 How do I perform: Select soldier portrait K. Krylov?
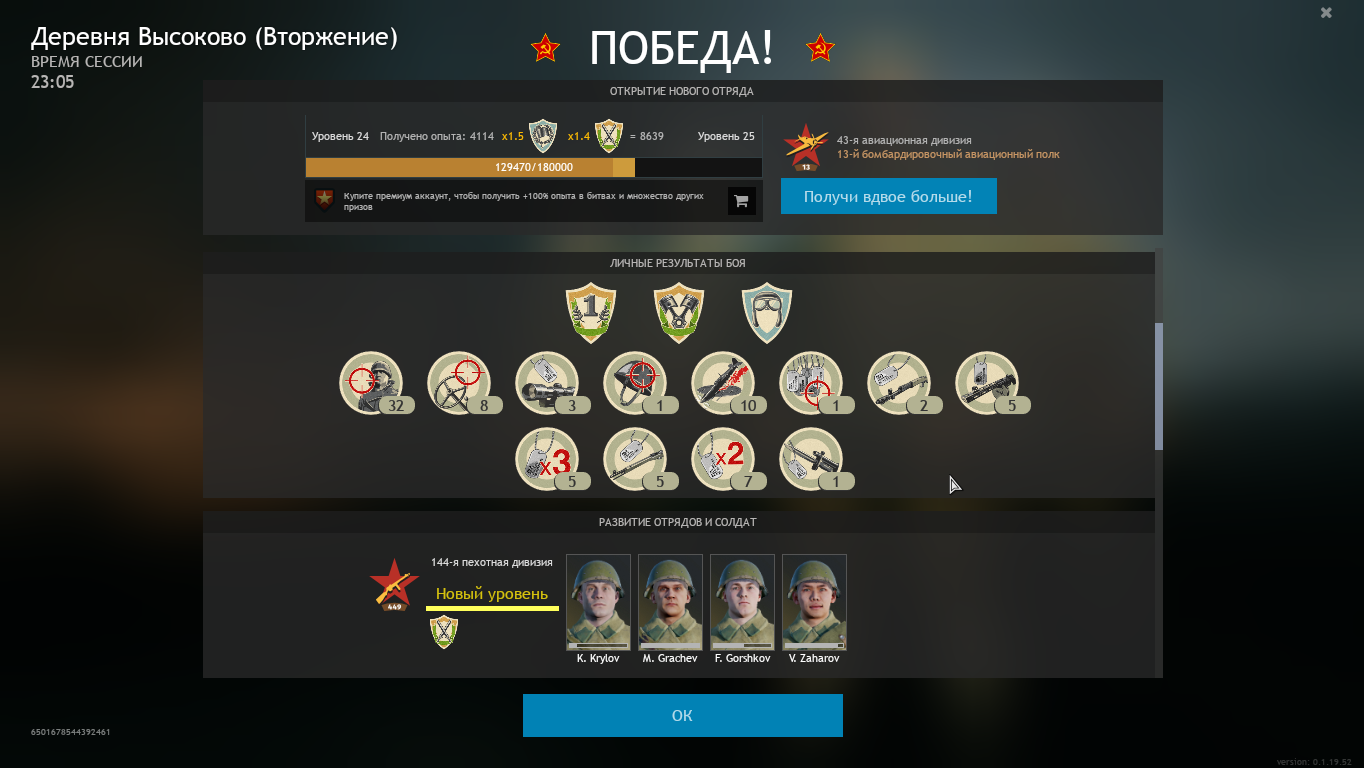598,602
